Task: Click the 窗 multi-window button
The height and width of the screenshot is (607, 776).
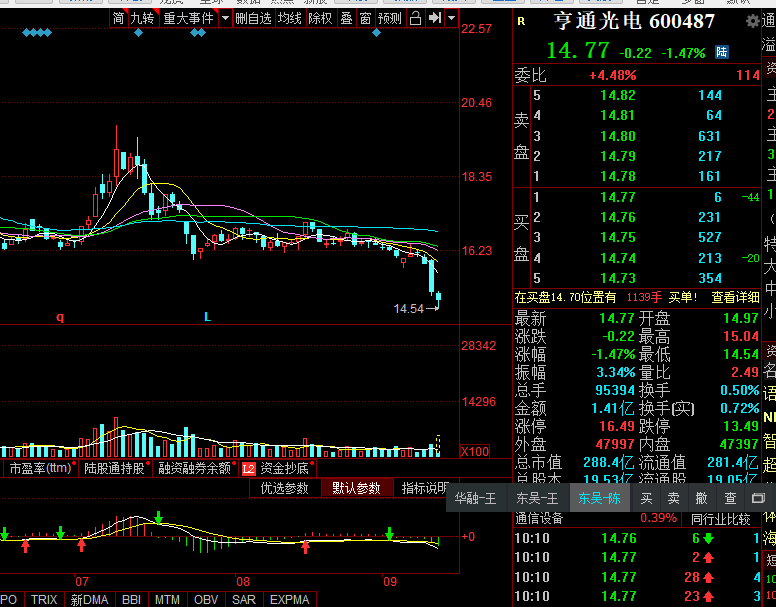Action: click(x=365, y=19)
